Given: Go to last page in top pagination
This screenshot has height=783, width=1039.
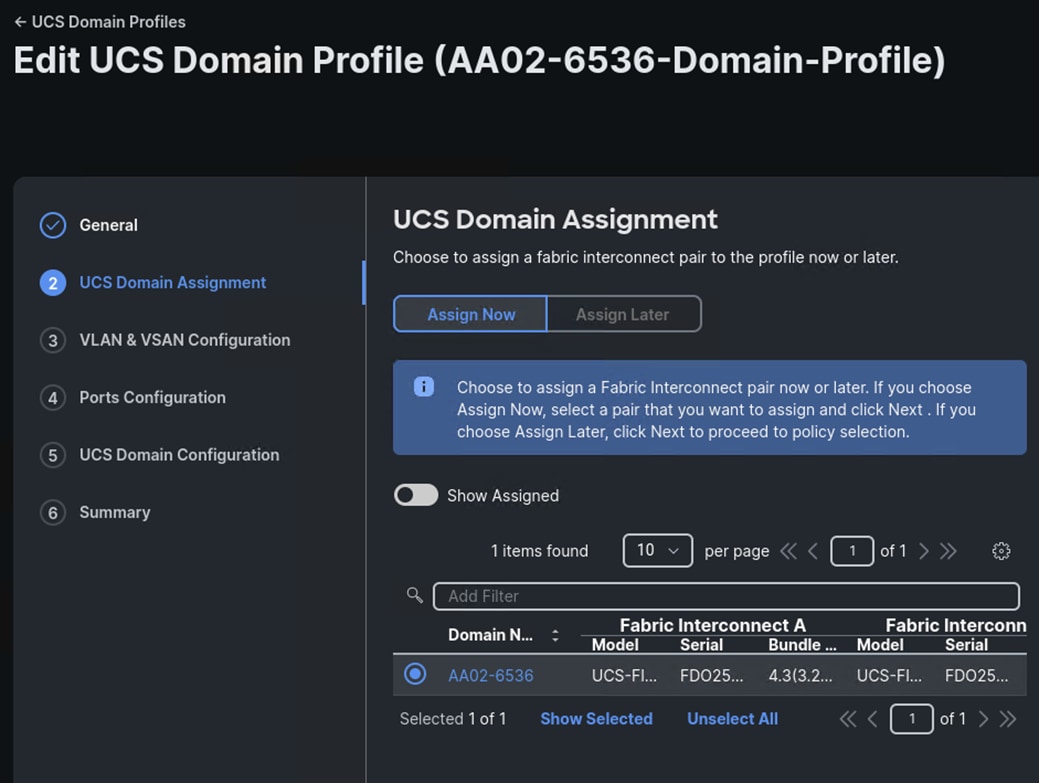Looking at the screenshot, I should [948, 551].
